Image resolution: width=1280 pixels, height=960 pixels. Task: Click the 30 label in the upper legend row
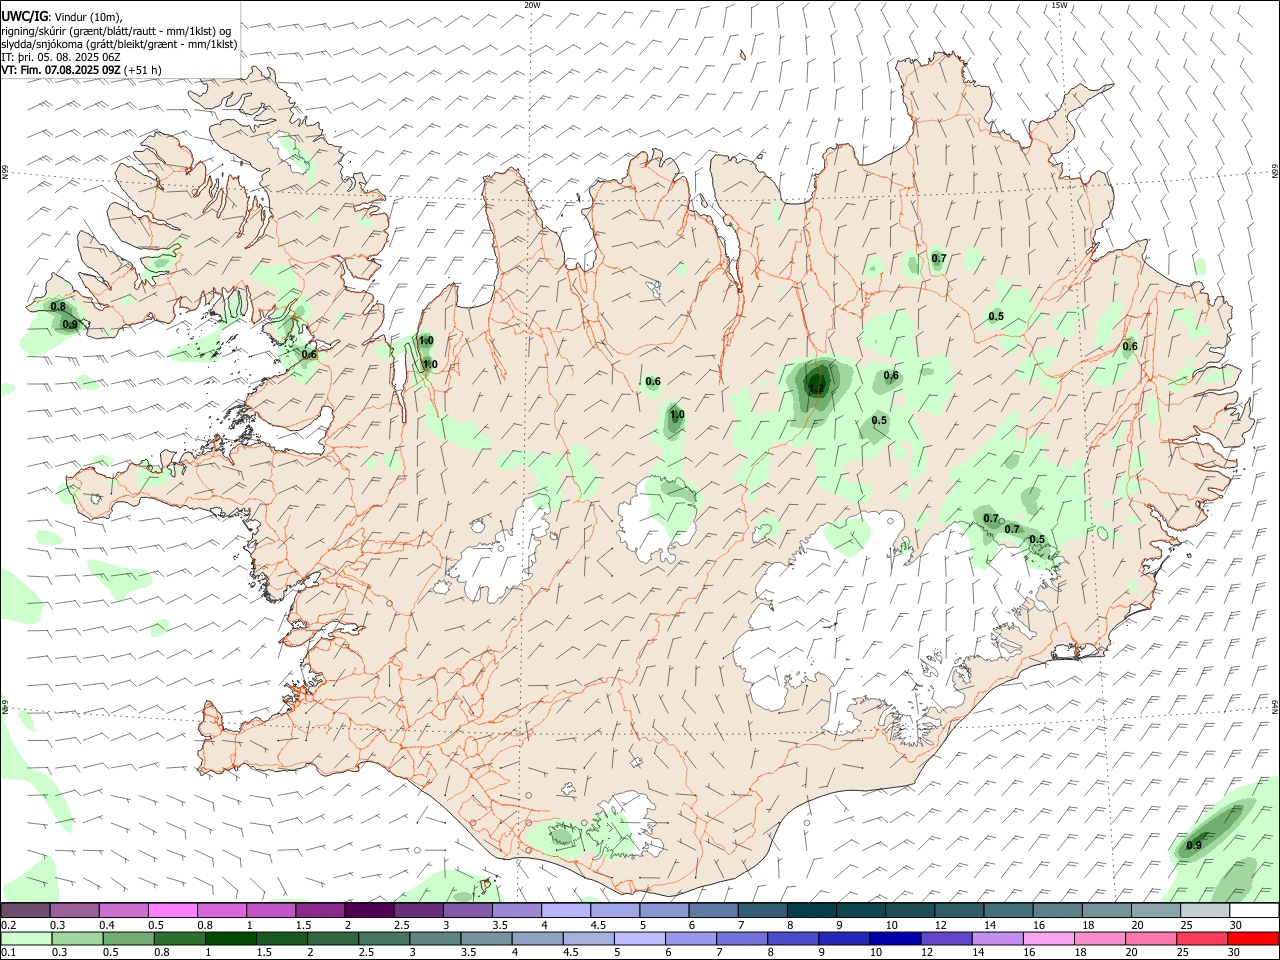click(x=1235, y=925)
